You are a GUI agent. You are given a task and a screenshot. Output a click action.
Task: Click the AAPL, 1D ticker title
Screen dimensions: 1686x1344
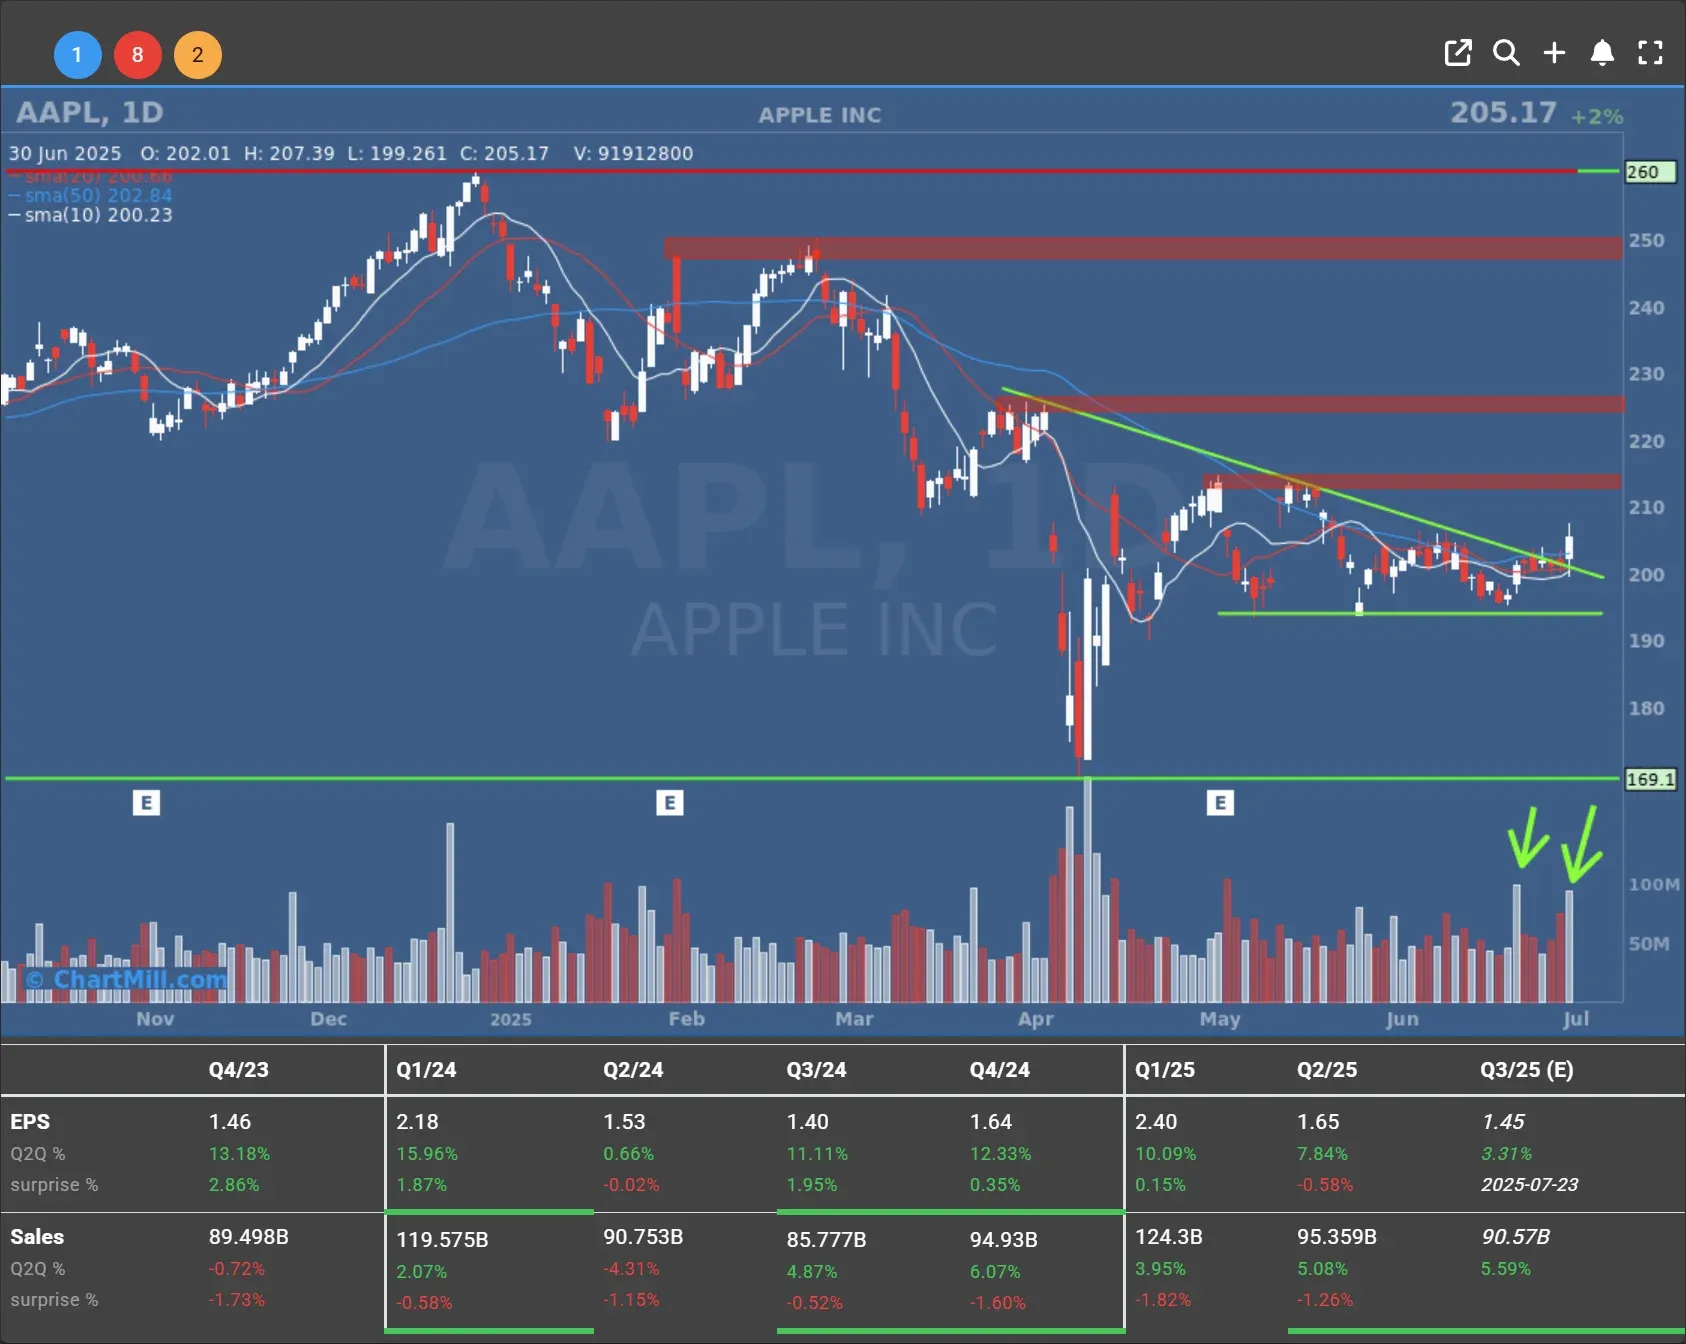[x=90, y=112]
